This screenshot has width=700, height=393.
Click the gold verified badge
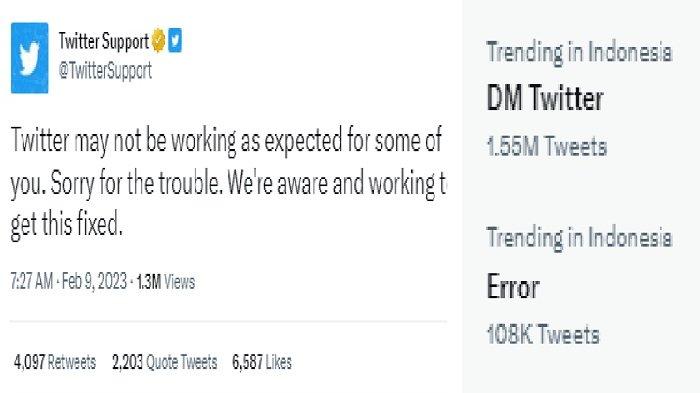[x=158, y=41]
